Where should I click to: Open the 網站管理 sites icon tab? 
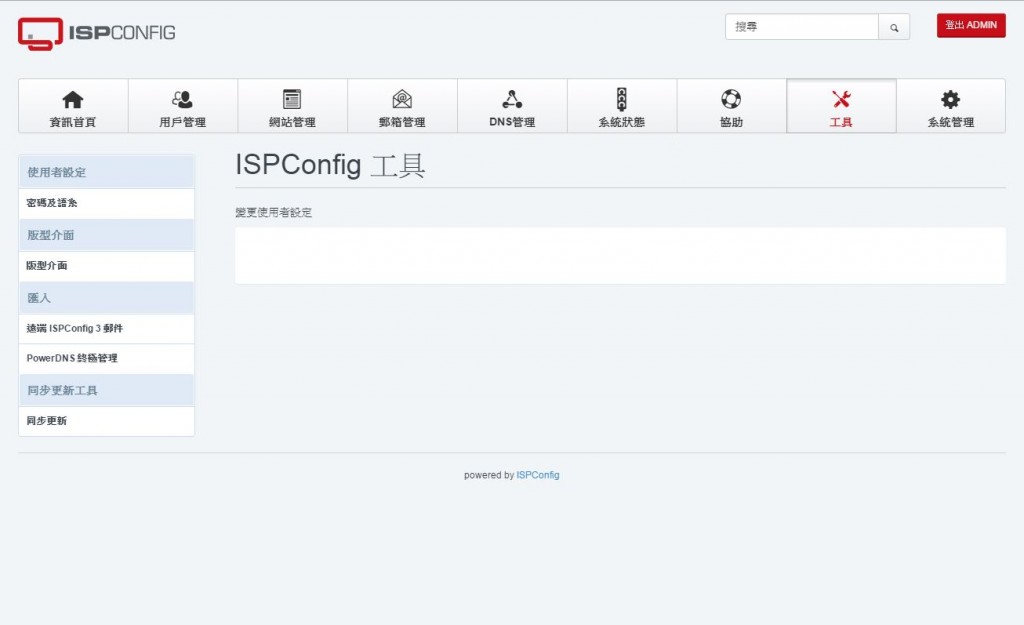point(293,106)
